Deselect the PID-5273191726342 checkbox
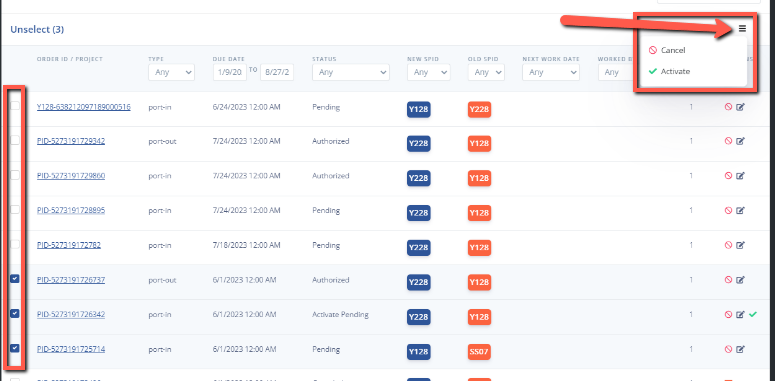The width and height of the screenshot is (775, 381). pos(15,313)
